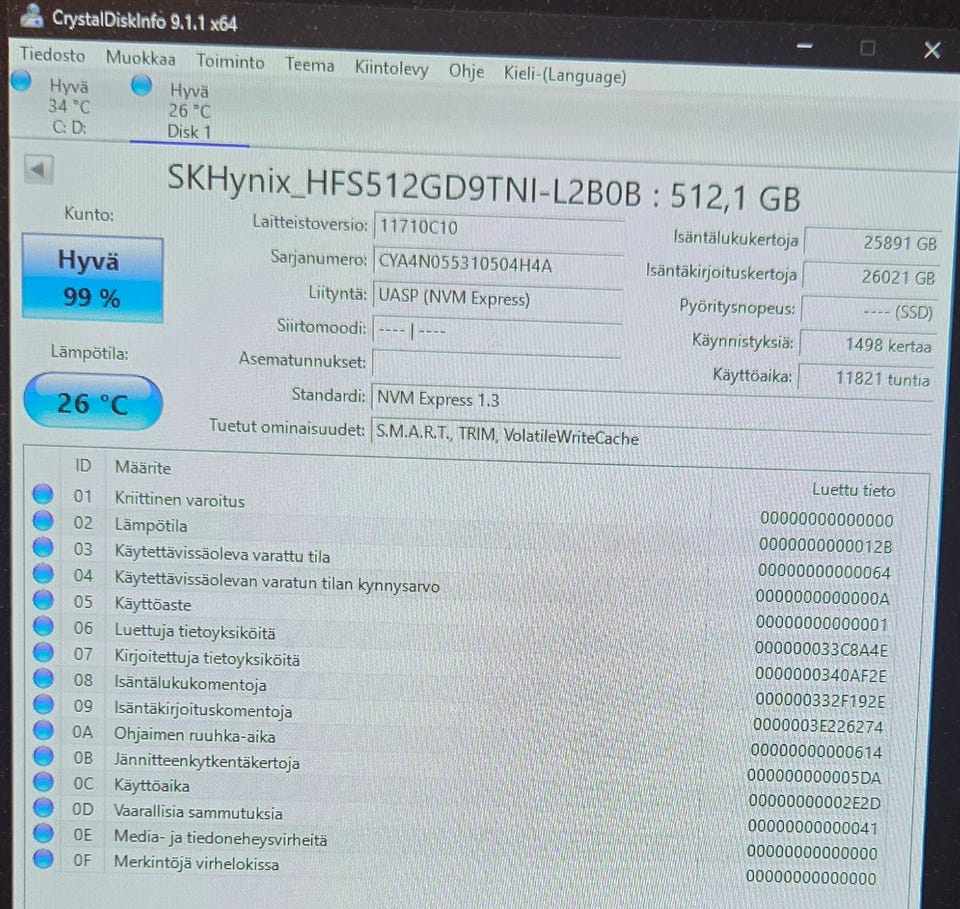
Task: Click the host reads value 25891 GB
Action: pos(872,243)
